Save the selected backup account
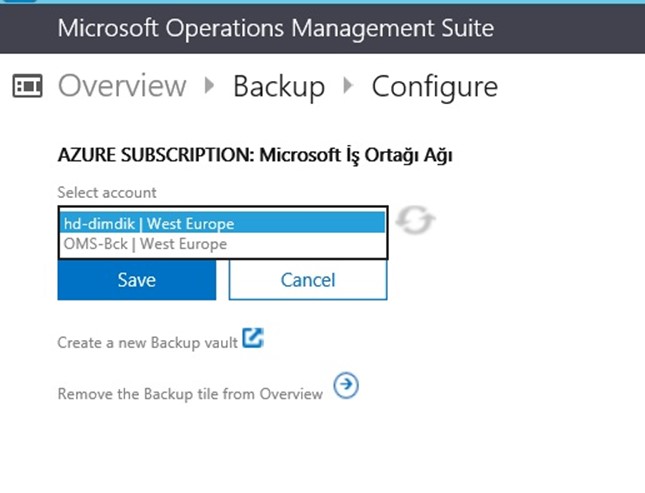Image resolution: width=645 pixels, height=493 pixels. (x=137, y=280)
